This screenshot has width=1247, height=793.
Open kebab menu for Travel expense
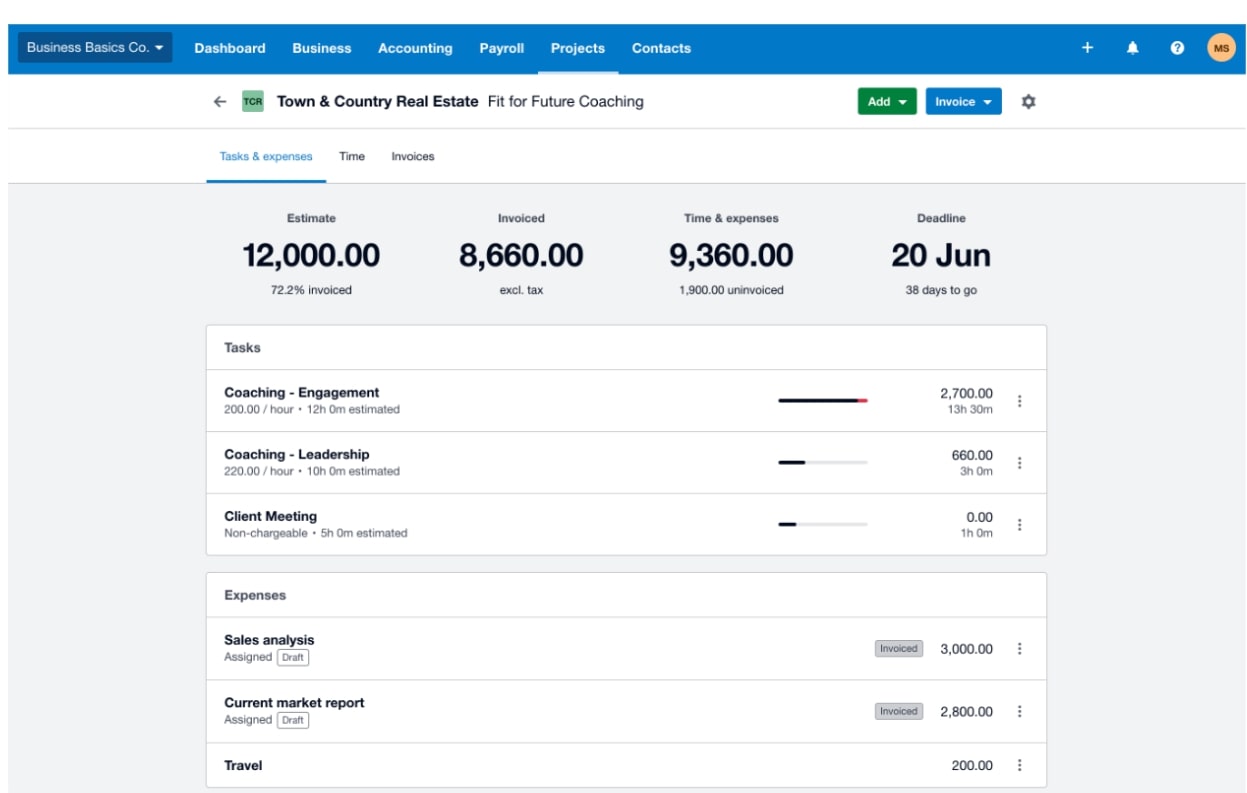[x=1019, y=765]
